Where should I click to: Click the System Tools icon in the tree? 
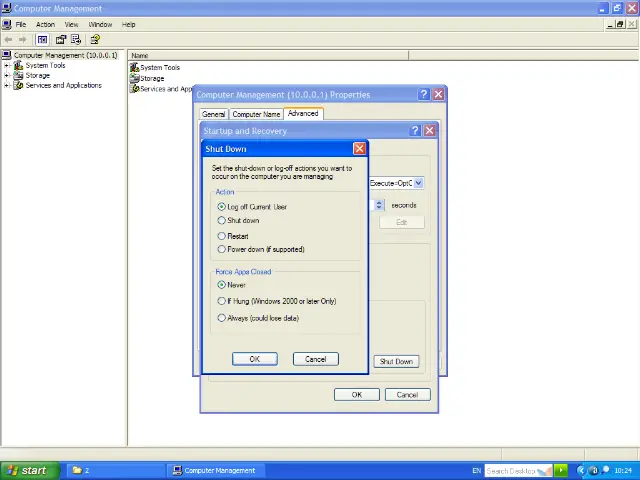(18, 65)
